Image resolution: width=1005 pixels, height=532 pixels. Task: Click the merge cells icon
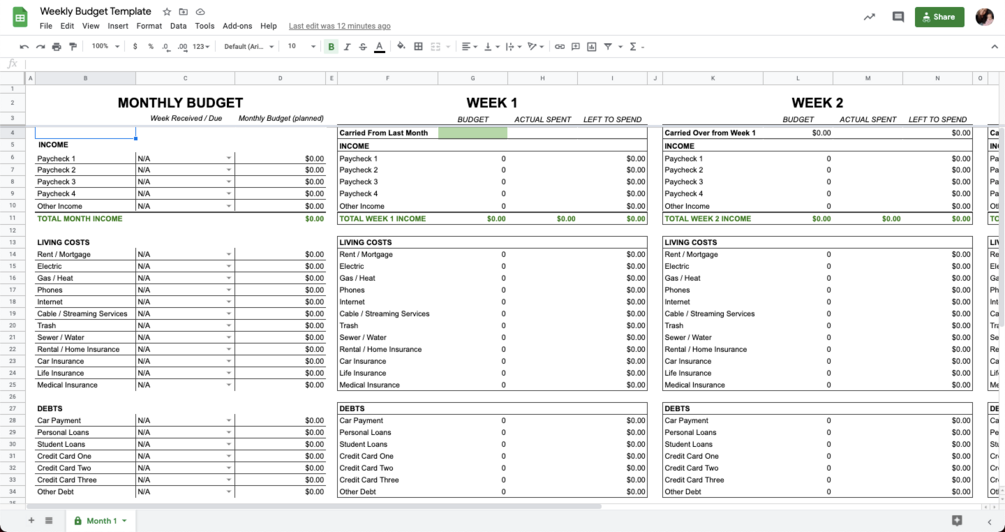point(435,47)
